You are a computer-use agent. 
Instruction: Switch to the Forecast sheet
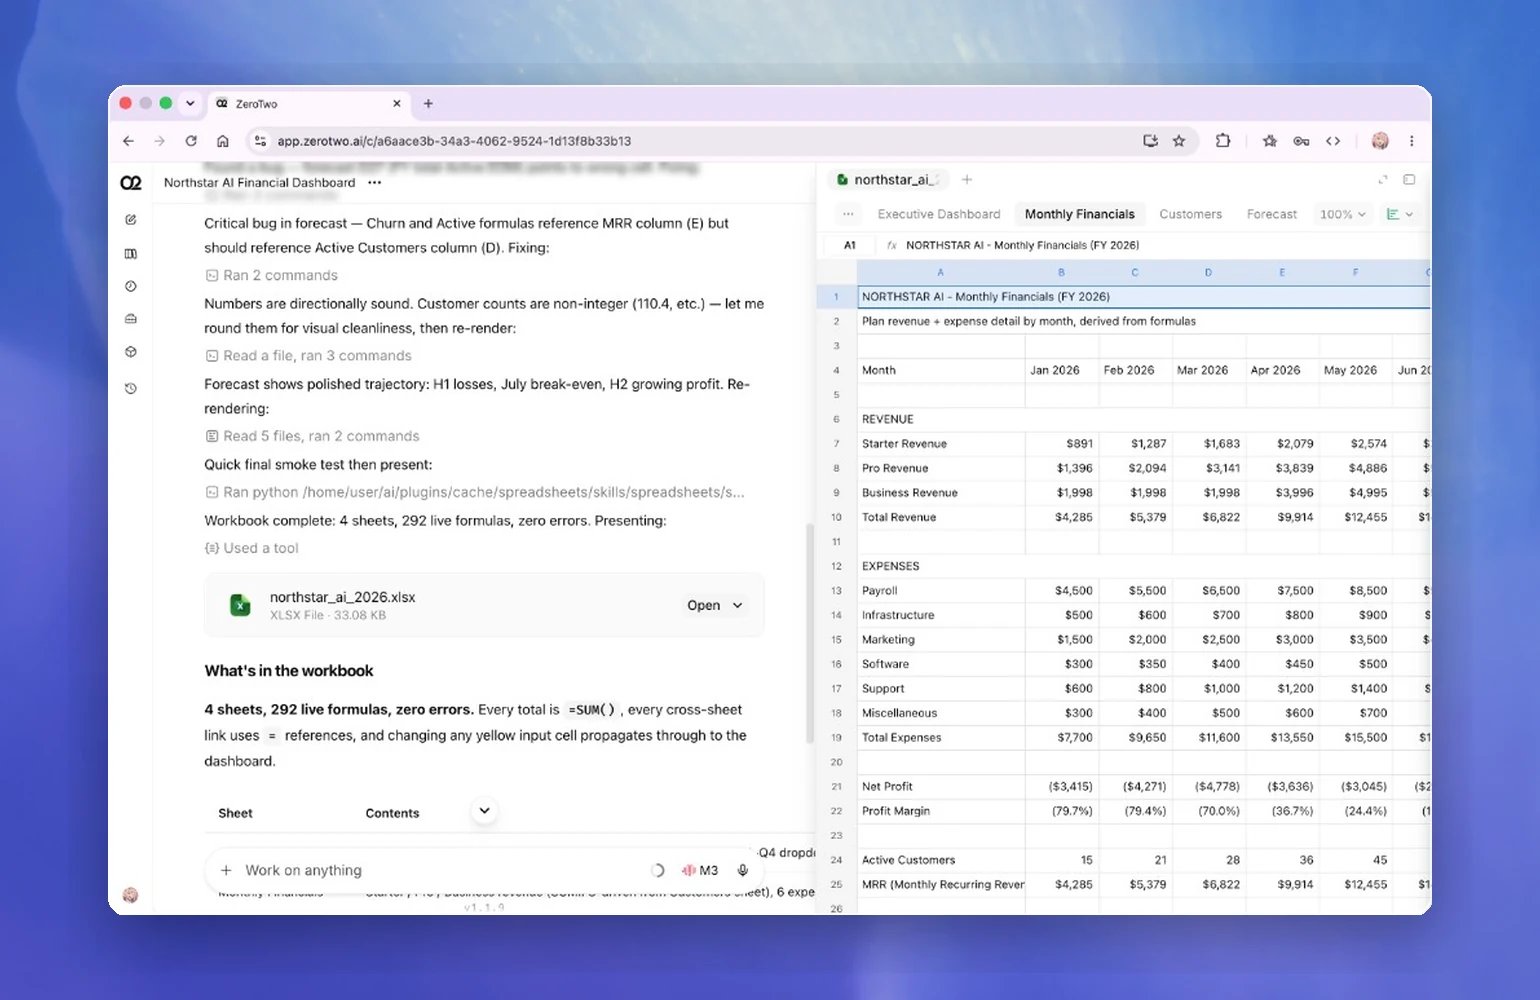(1271, 214)
